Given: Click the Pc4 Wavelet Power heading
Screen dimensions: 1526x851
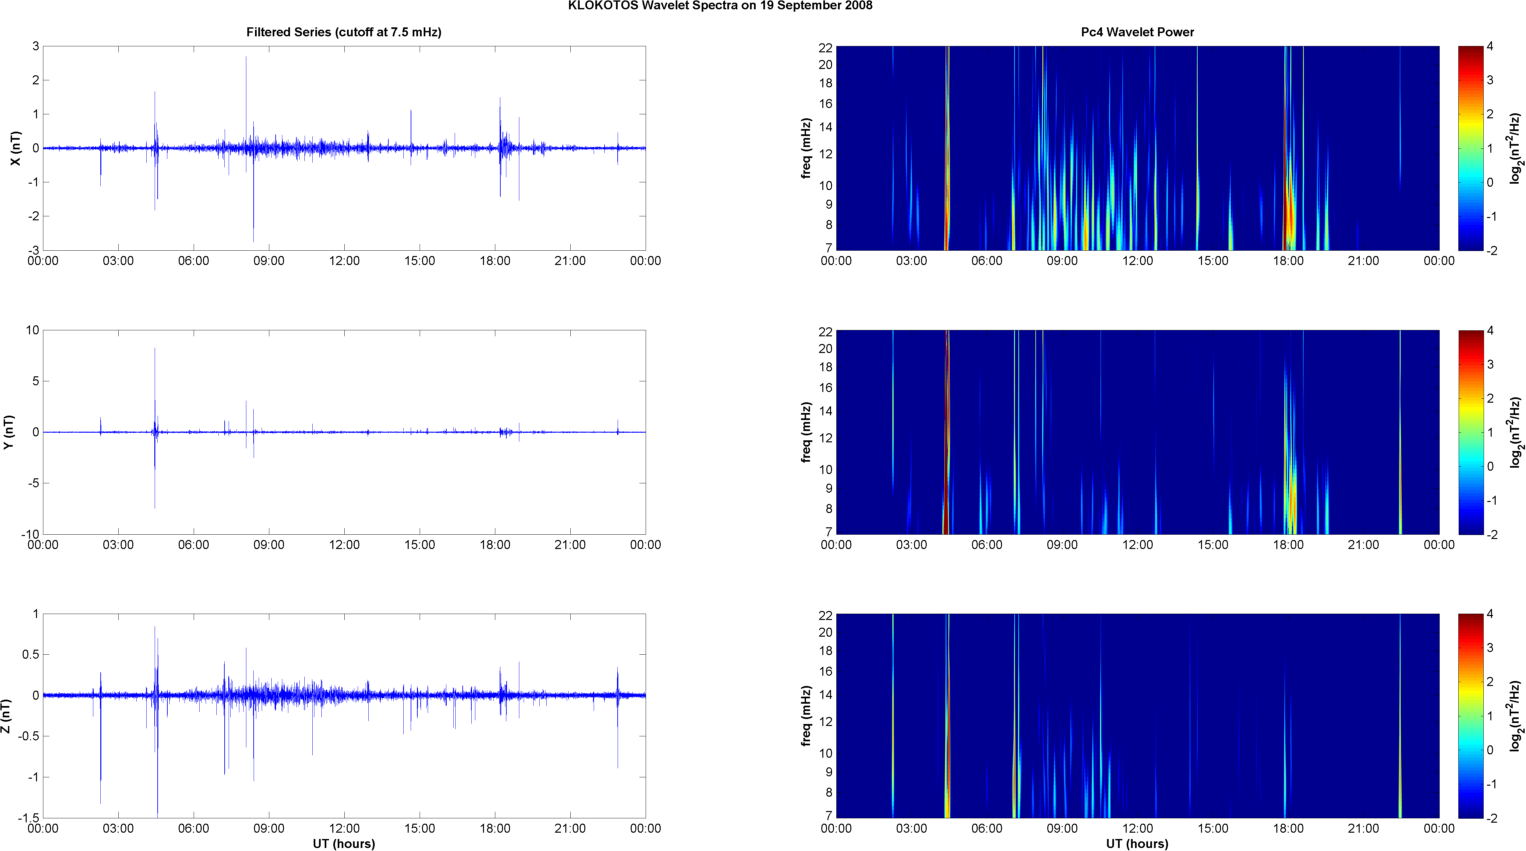Looking at the screenshot, I should point(1137,32).
